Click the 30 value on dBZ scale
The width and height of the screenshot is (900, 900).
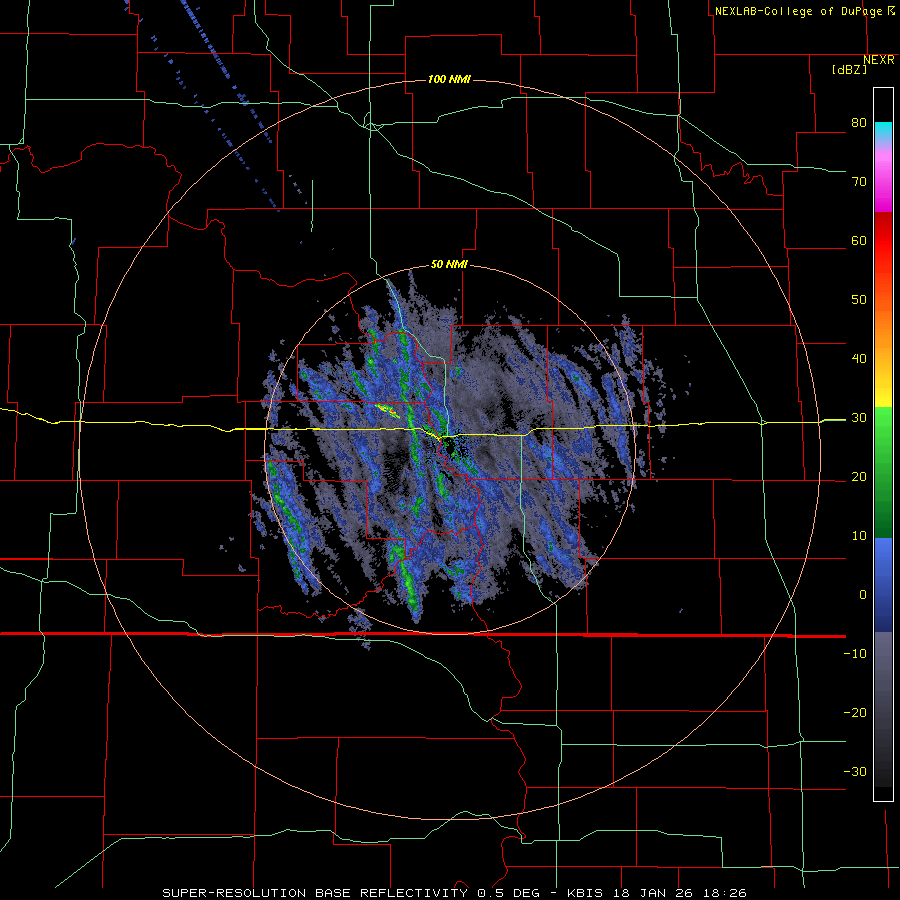tap(859, 418)
